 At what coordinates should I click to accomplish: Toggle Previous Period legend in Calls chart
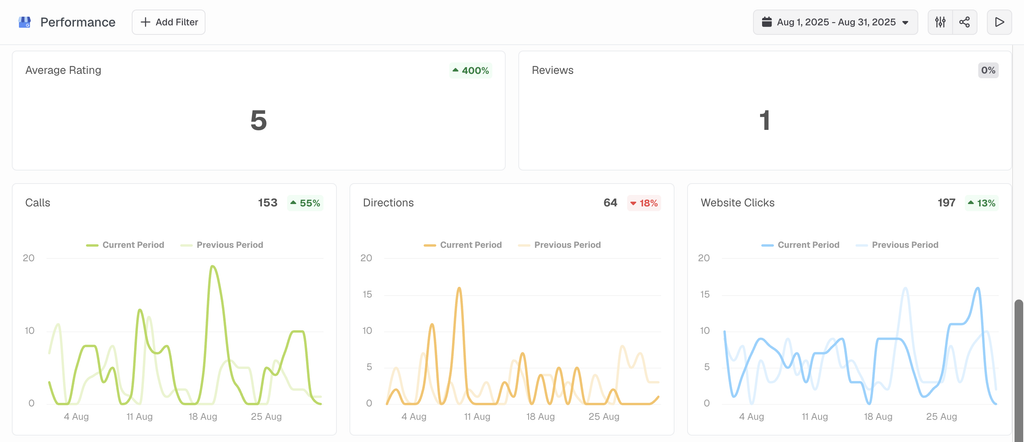(x=221, y=245)
